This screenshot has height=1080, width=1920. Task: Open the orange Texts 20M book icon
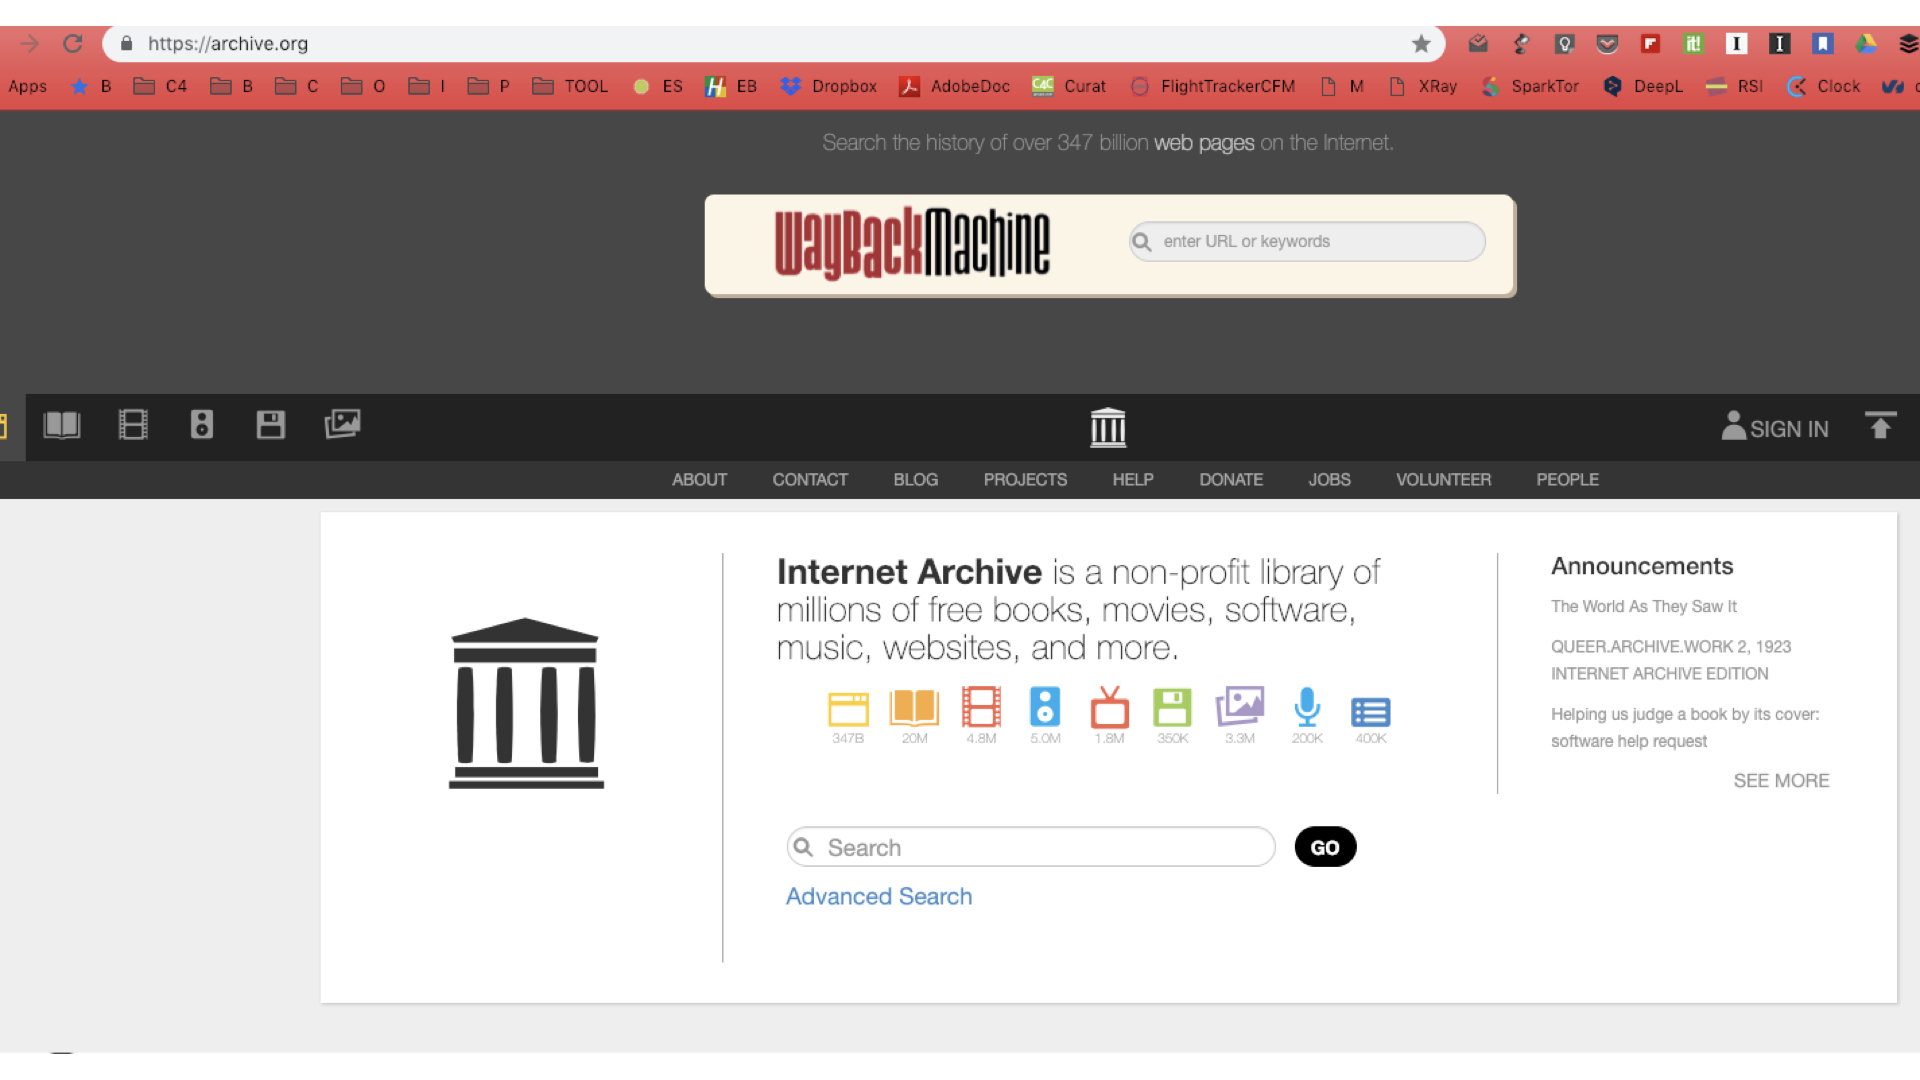pyautogui.click(x=914, y=708)
